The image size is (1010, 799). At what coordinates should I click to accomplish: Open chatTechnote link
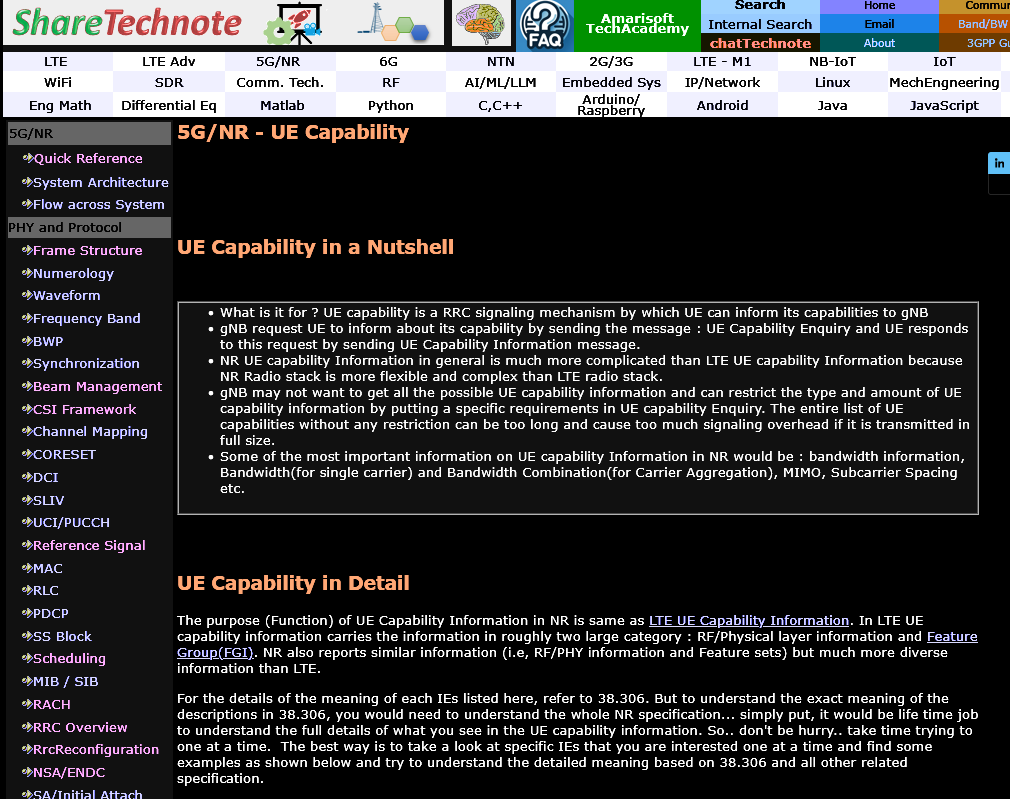(x=760, y=43)
